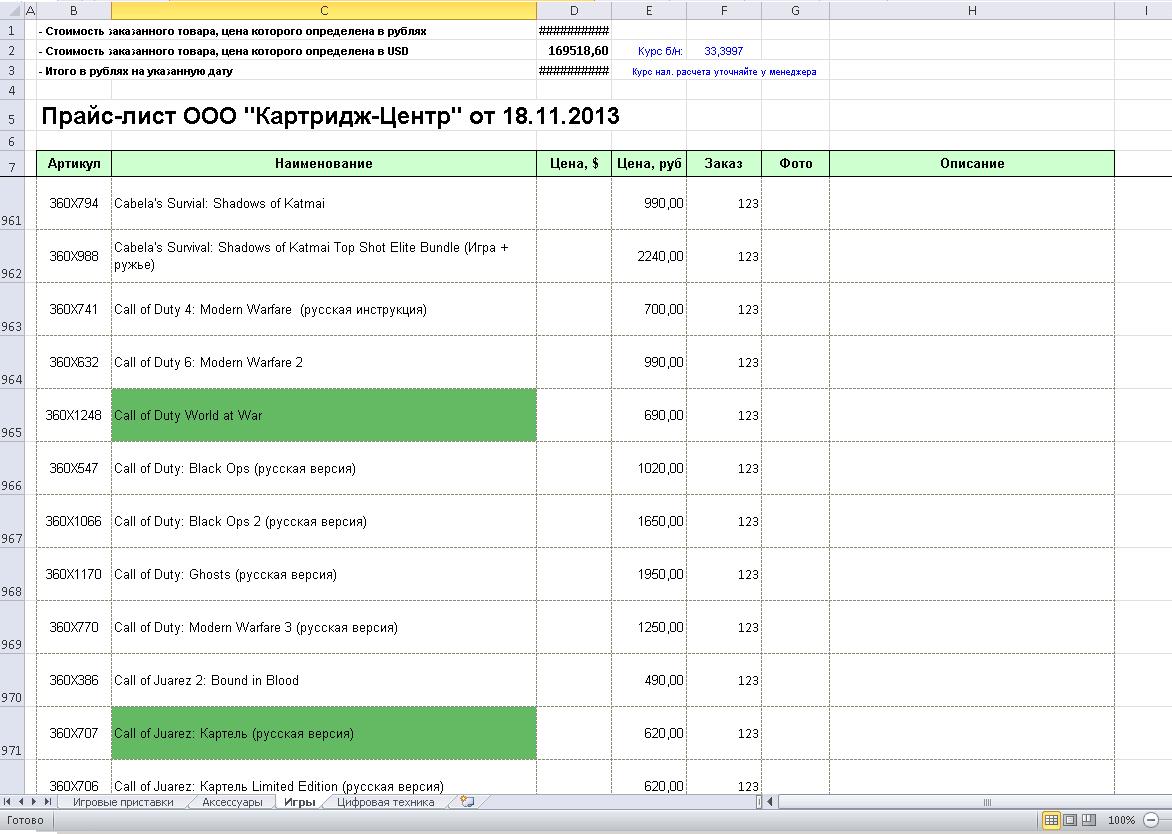Click the Select All corner button
Screen dimensions: 1172x834
[x=11, y=10]
